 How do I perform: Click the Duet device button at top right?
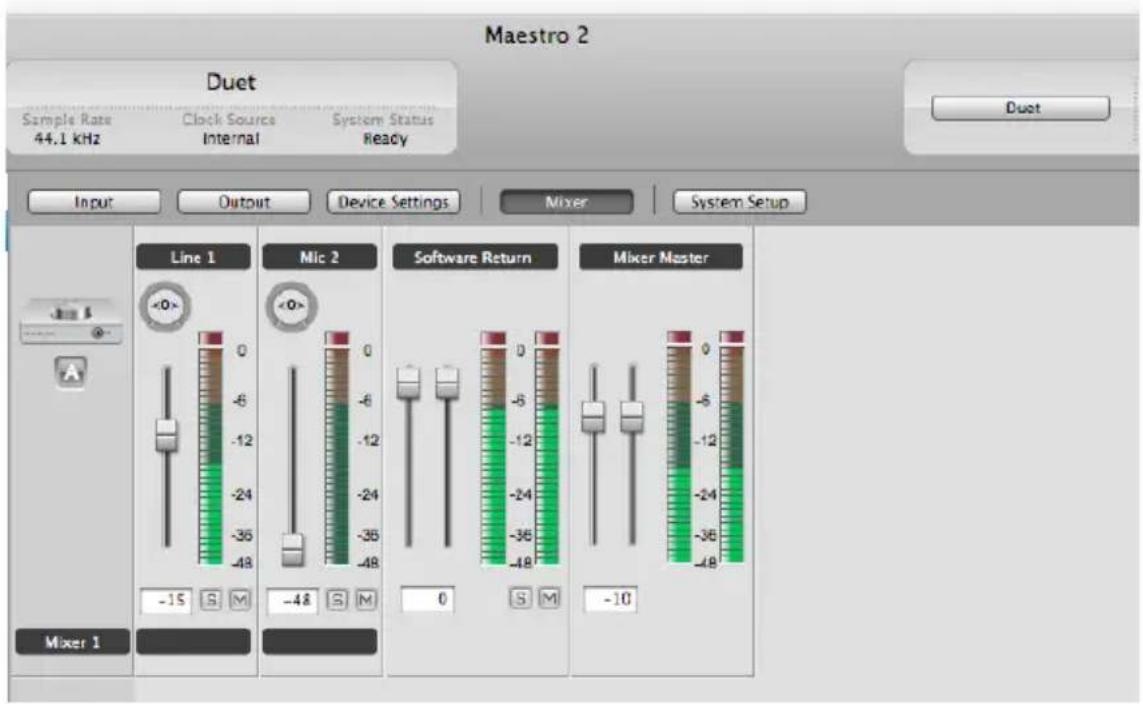pyautogui.click(x=1021, y=108)
